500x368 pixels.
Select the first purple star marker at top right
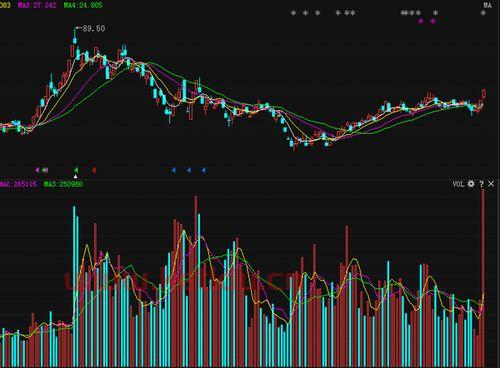421,21
